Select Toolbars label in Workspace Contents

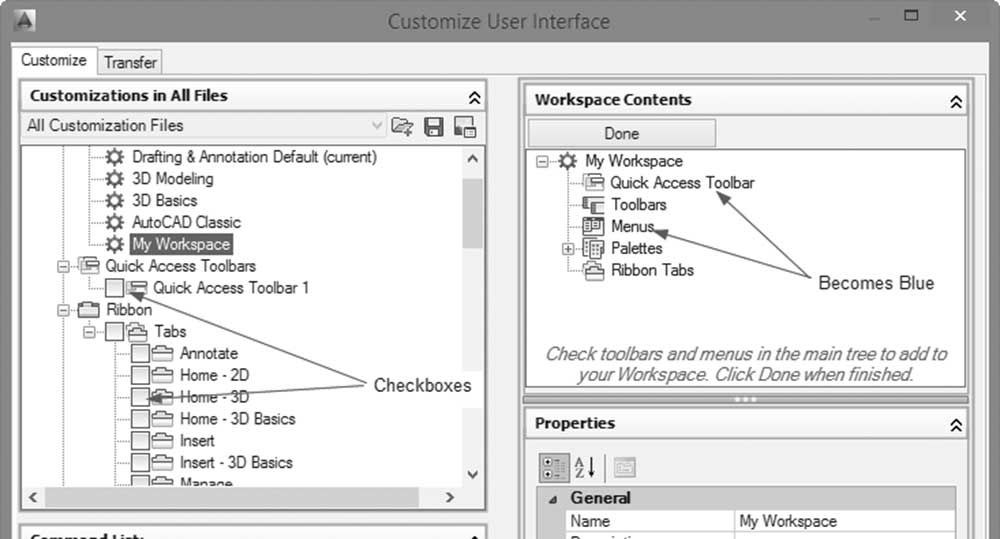click(639, 205)
